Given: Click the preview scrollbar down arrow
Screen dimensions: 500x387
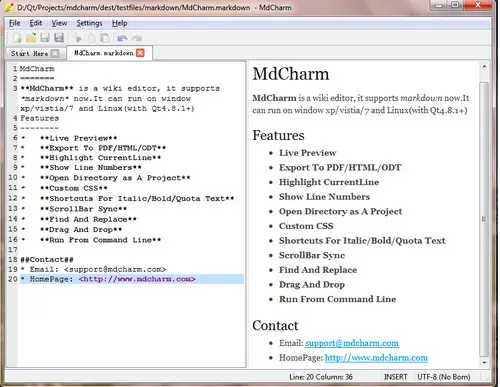Looking at the screenshot, I should (484, 362).
